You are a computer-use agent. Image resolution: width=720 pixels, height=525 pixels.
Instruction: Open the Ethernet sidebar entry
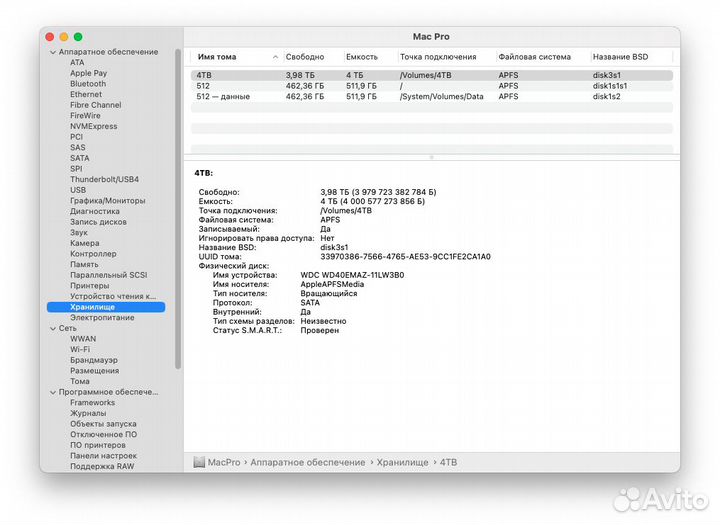coord(86,94)
